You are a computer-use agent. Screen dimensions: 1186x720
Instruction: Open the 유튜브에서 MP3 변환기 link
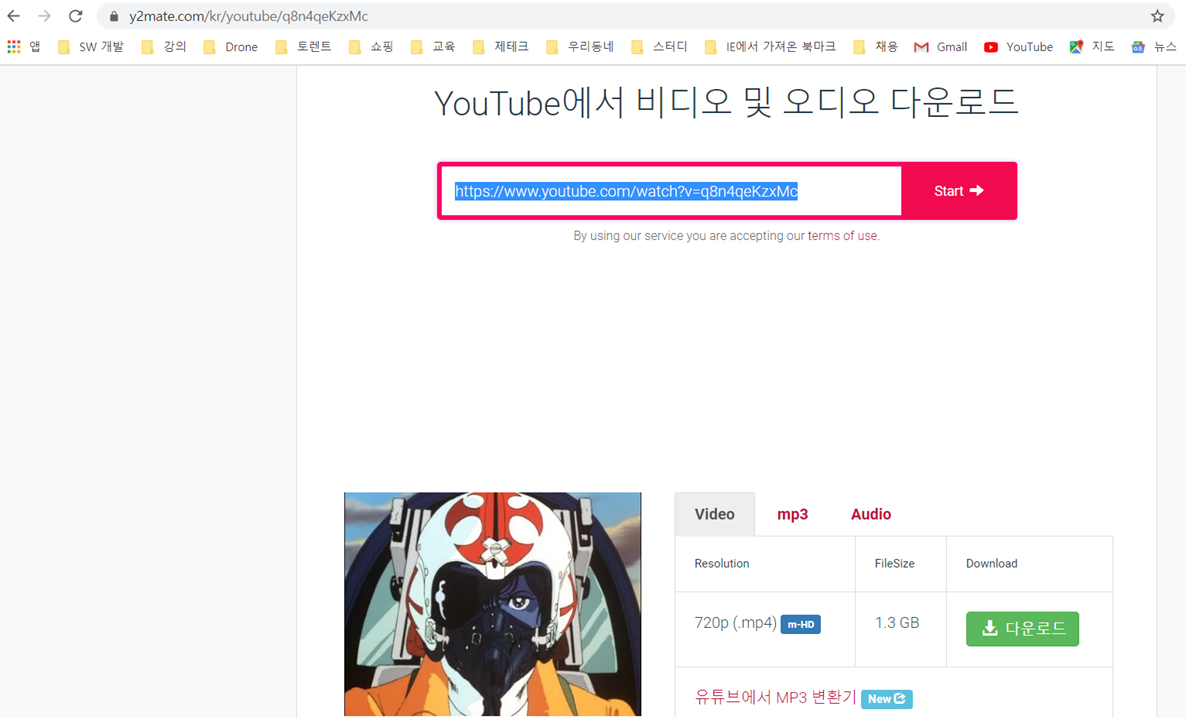(x=775, y=697)
